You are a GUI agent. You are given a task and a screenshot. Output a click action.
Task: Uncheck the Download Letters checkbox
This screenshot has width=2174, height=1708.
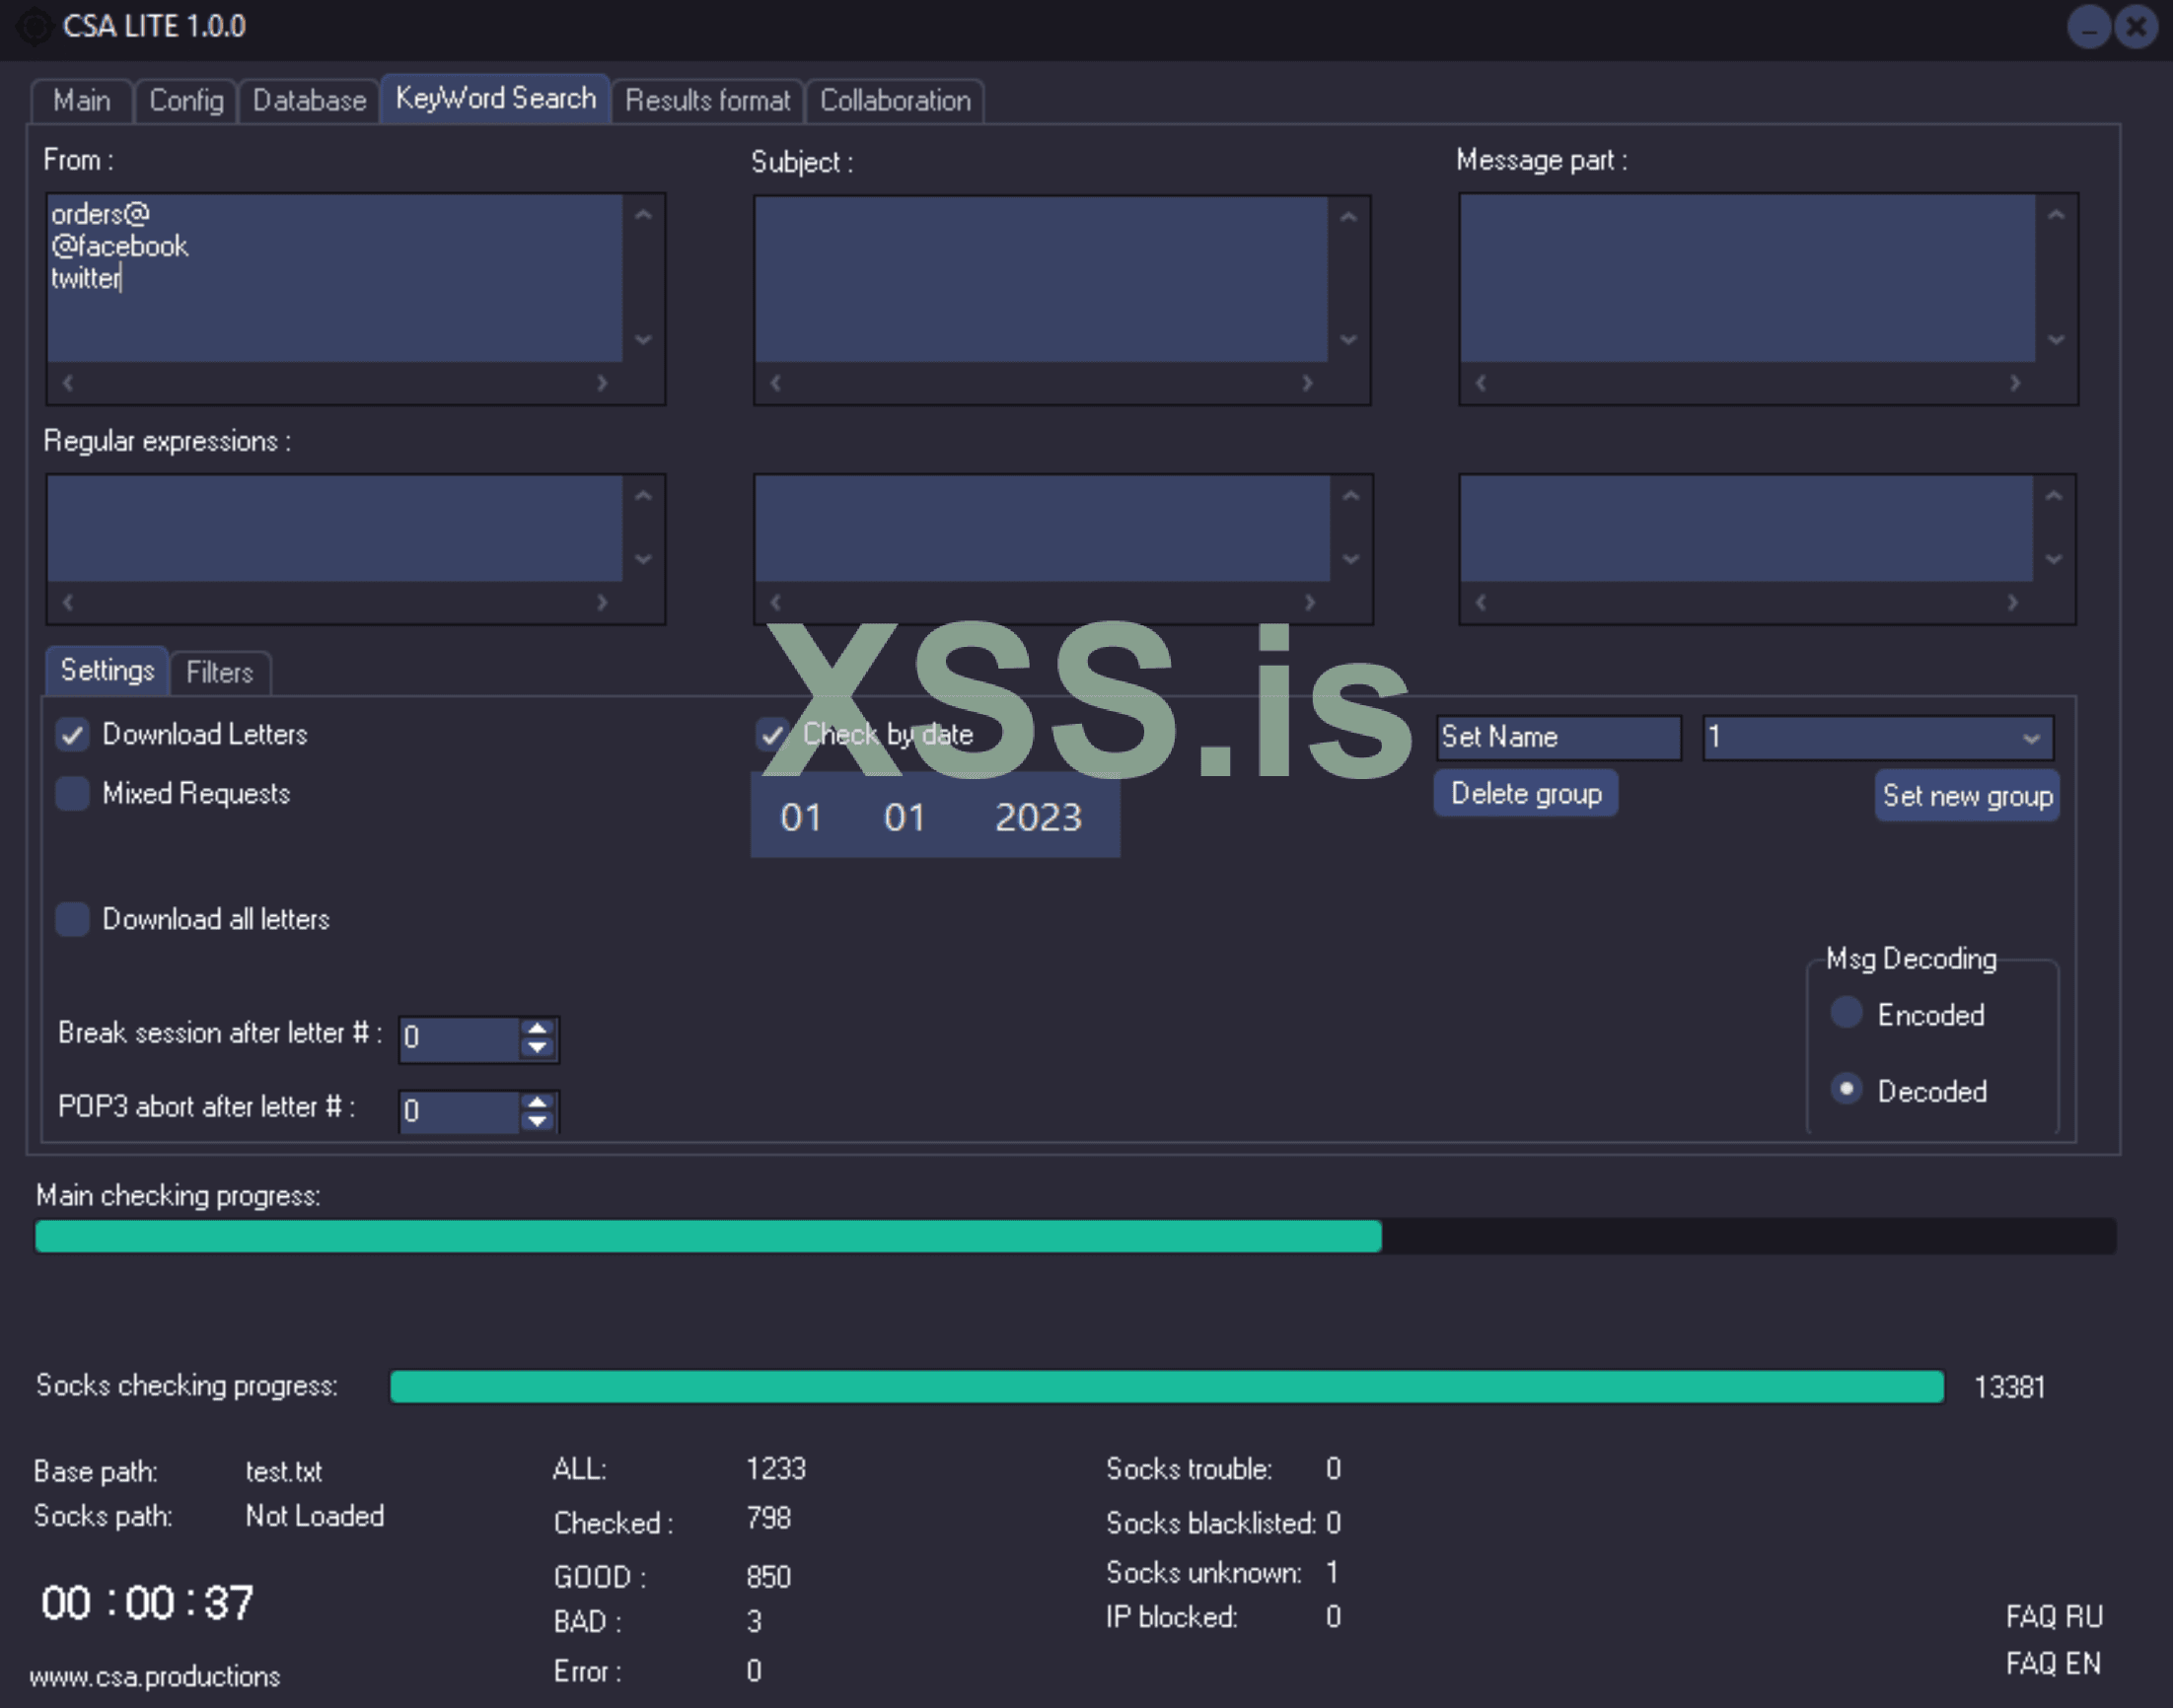coord(72,735)
